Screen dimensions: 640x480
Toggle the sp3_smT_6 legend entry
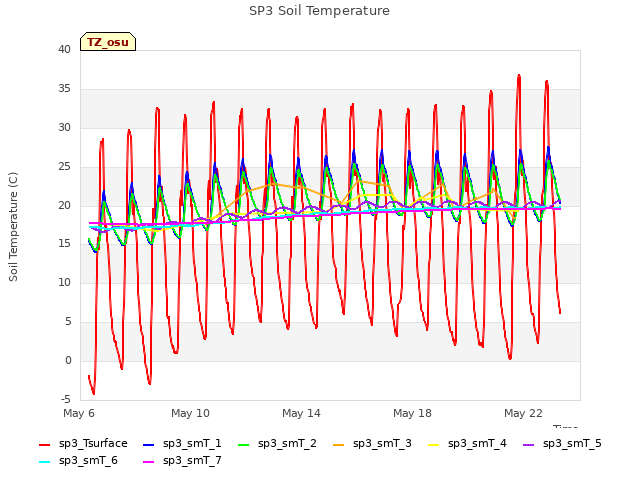(78, 461)
